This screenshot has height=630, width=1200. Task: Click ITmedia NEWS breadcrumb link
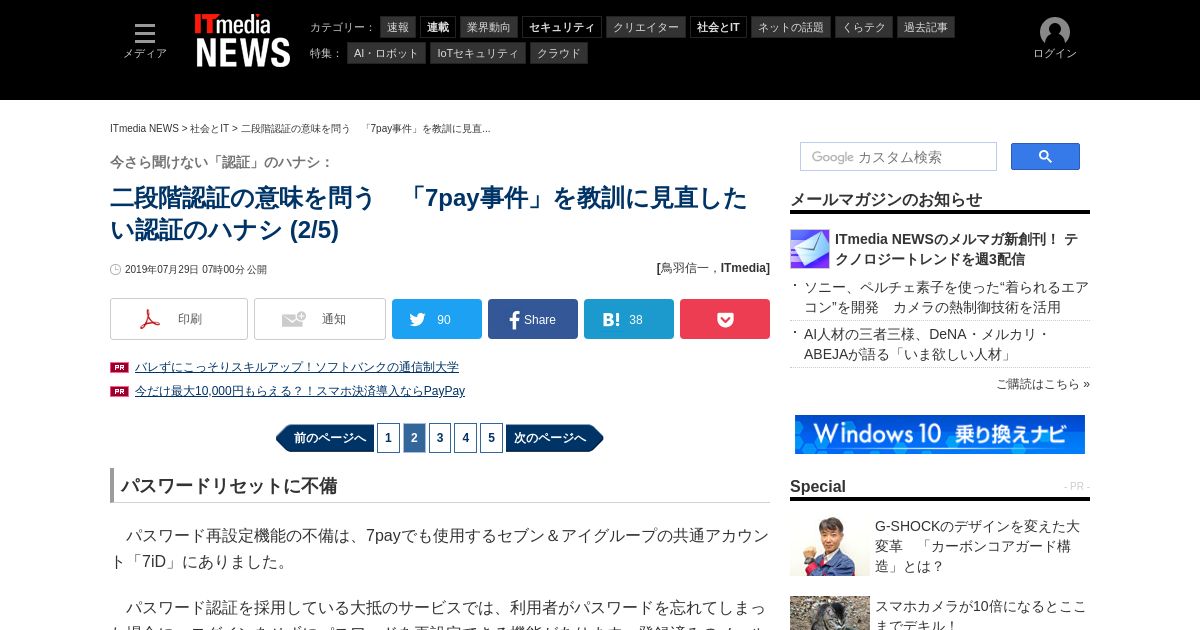pos(144,129)
